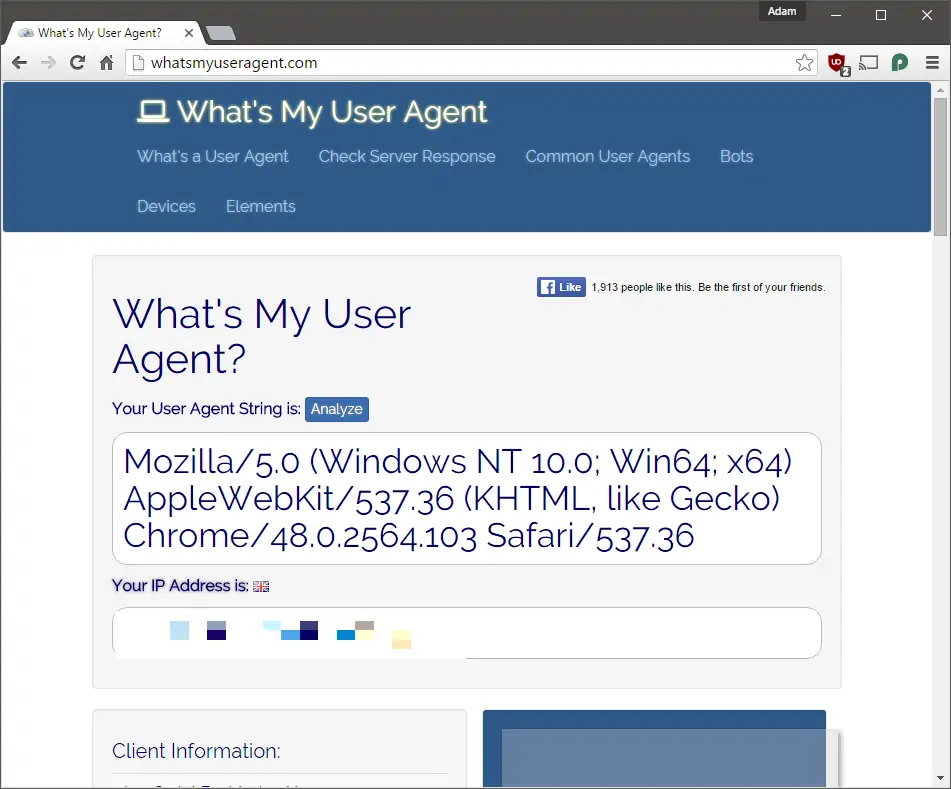The height and width of the screenshot is (789, 951).
Task: Minimize the browser window
Action: [836, 15]
